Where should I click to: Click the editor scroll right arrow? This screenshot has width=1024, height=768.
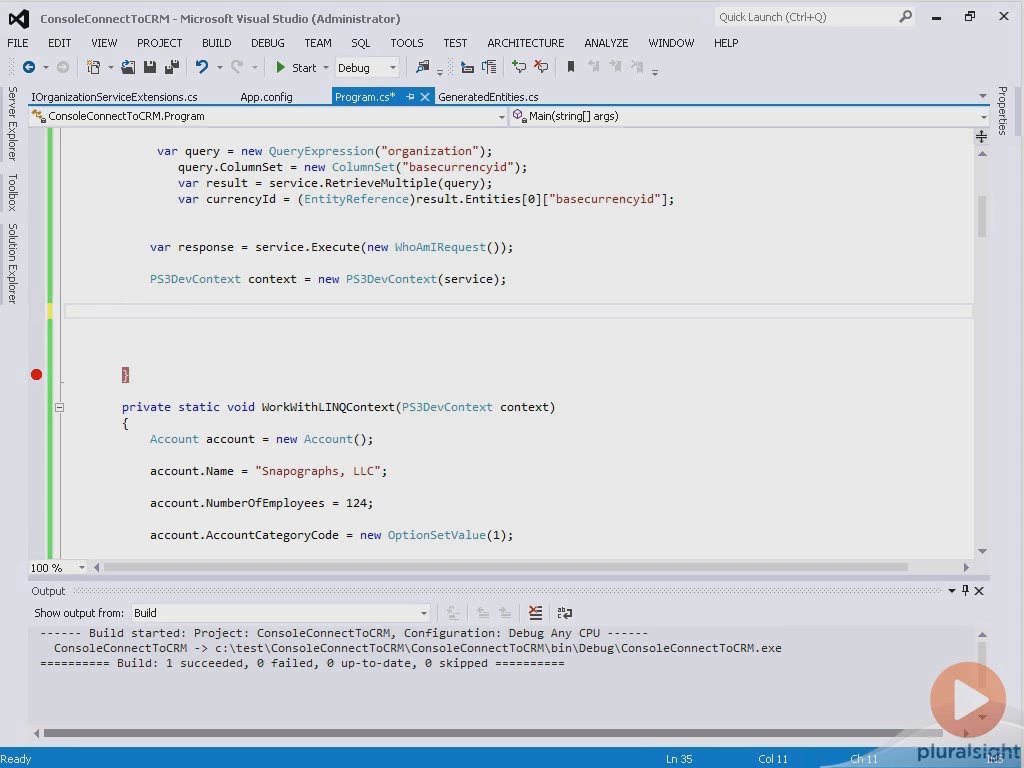pyautogui.click(x=966, y=568)
